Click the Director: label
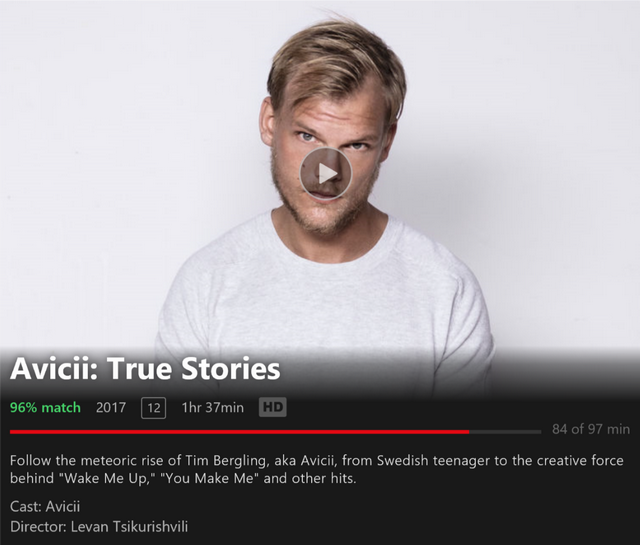 [38, 527]
